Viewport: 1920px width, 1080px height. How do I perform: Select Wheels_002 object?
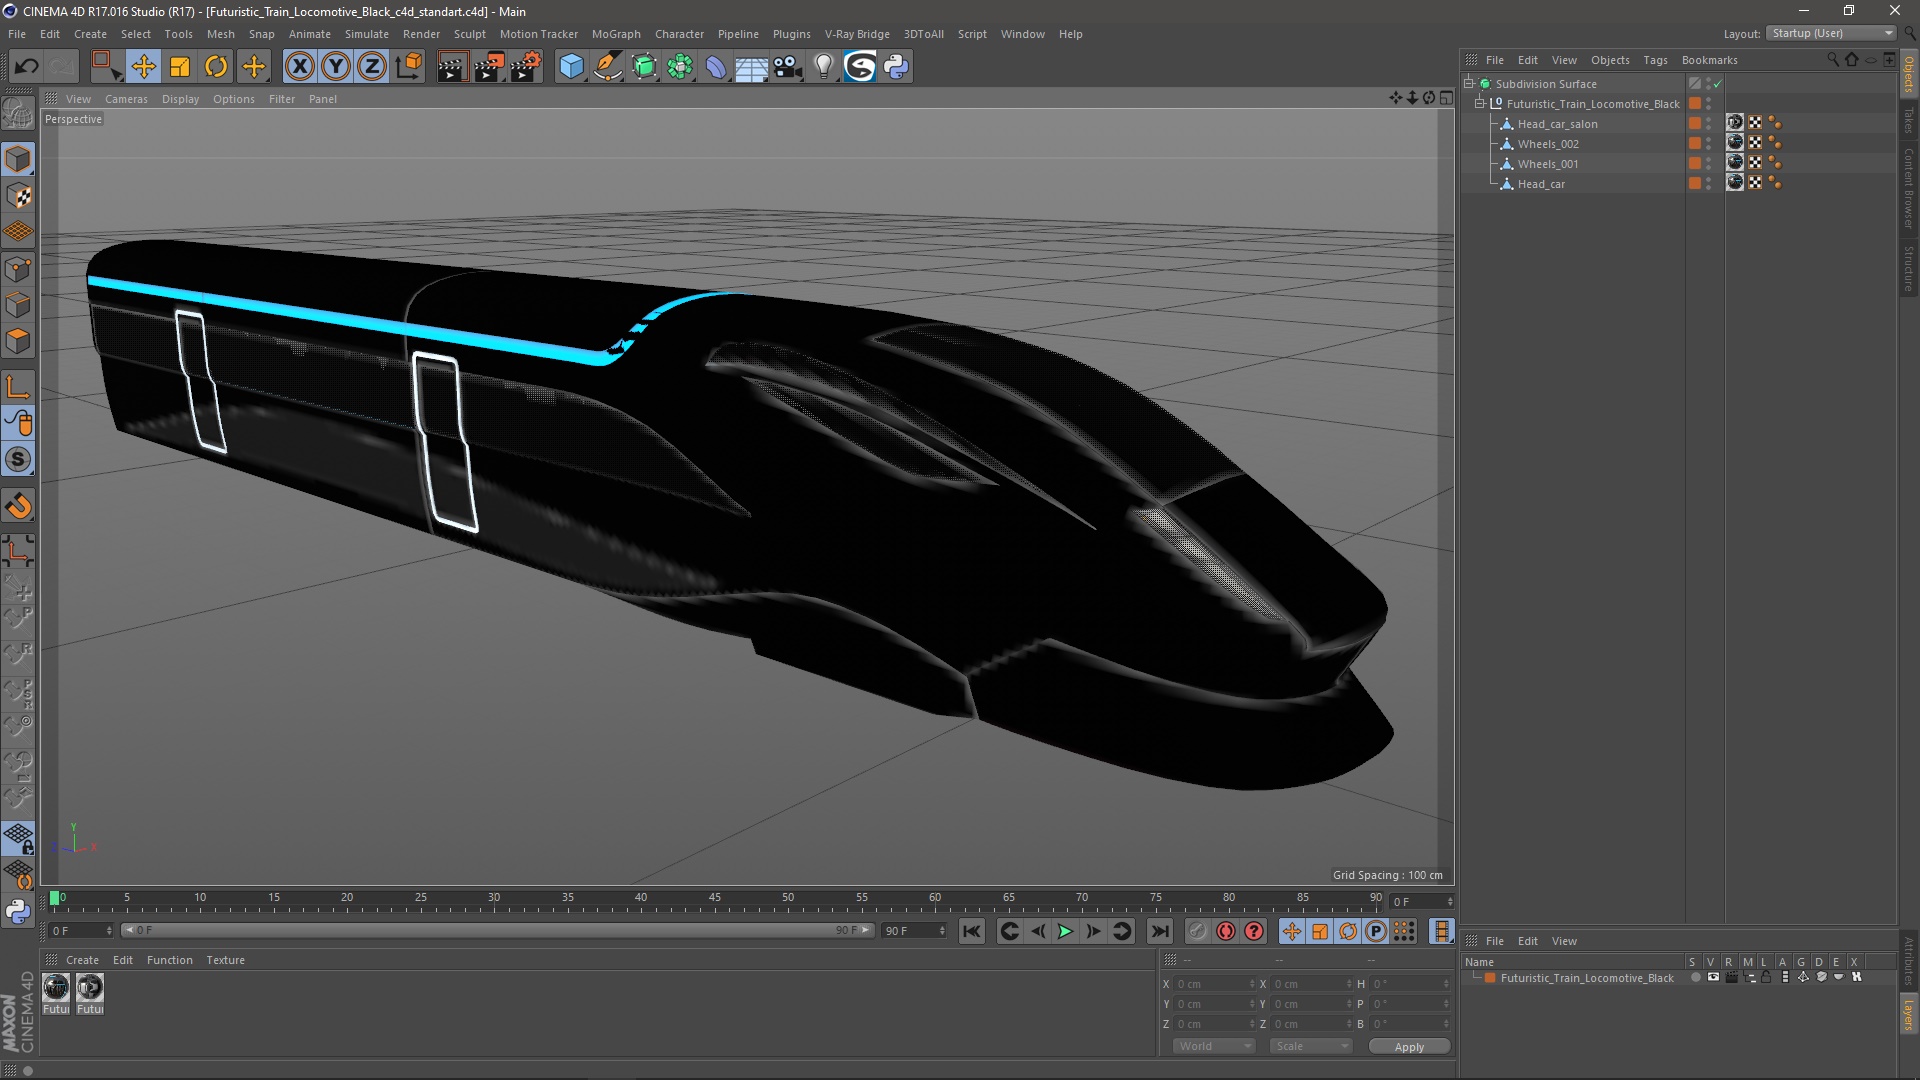(x=1548, y=144)
